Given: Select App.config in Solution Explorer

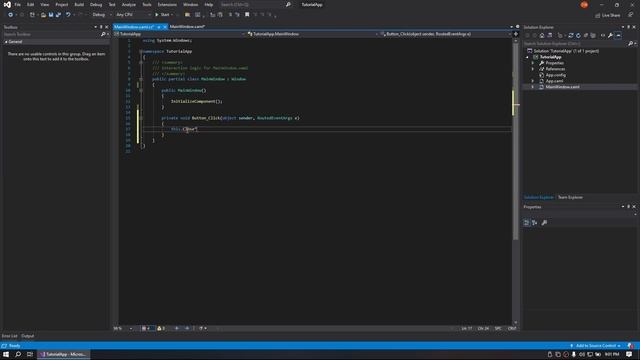Looking at the screenshot, I should point(556,75).
